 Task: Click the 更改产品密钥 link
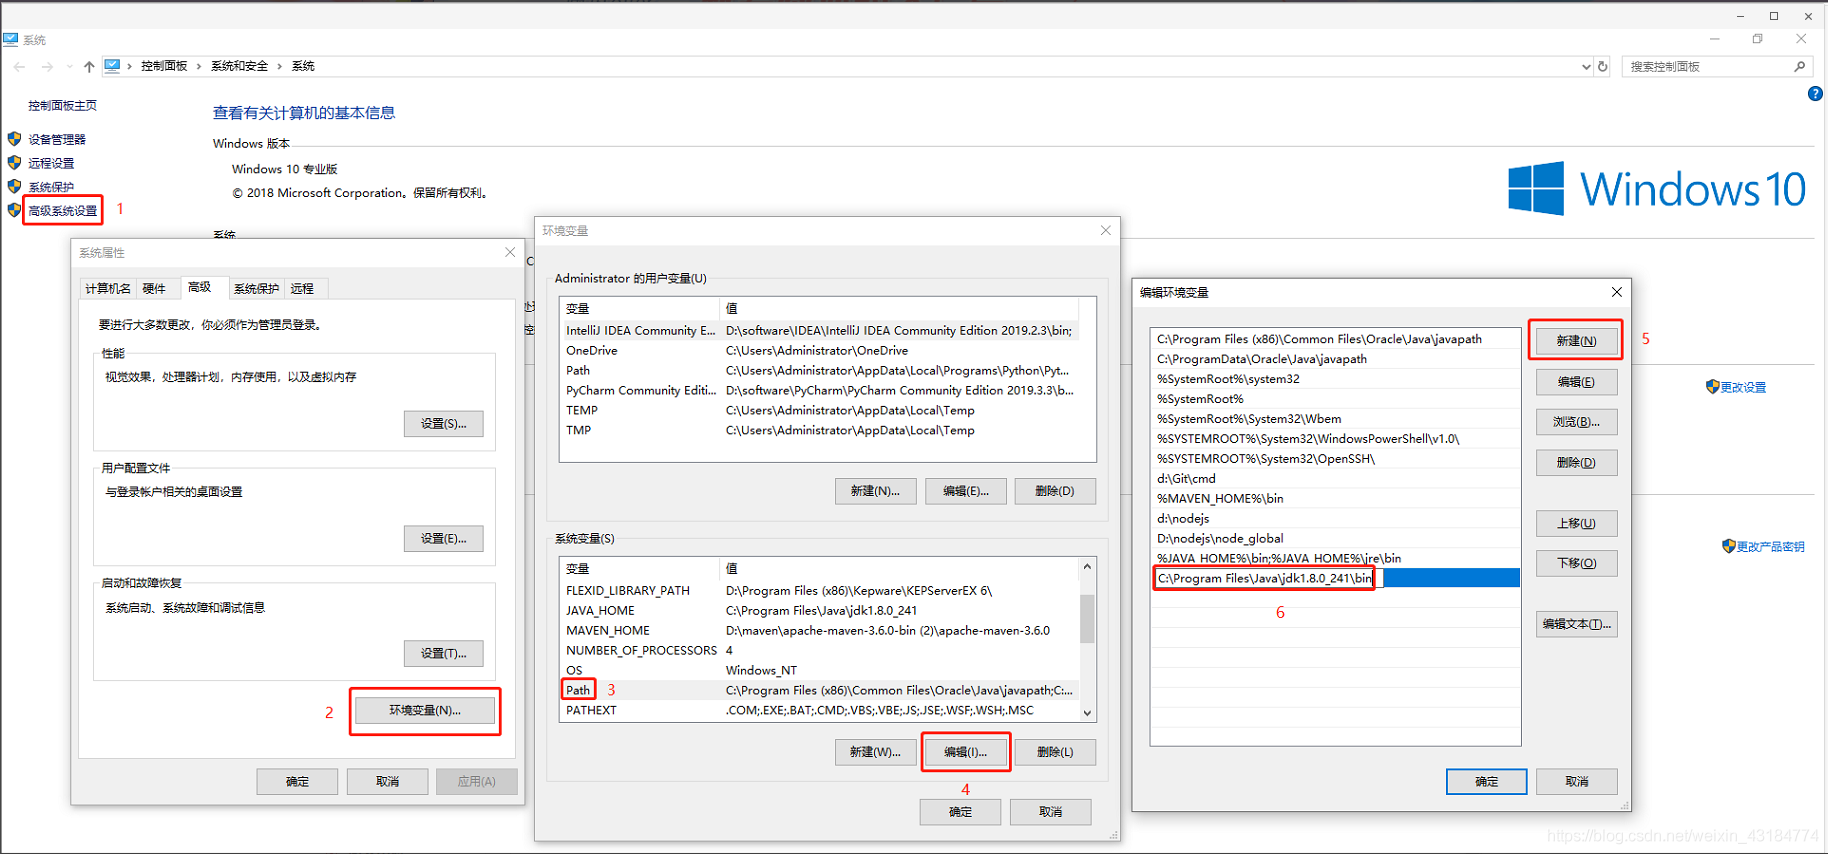pos(1770,546)
